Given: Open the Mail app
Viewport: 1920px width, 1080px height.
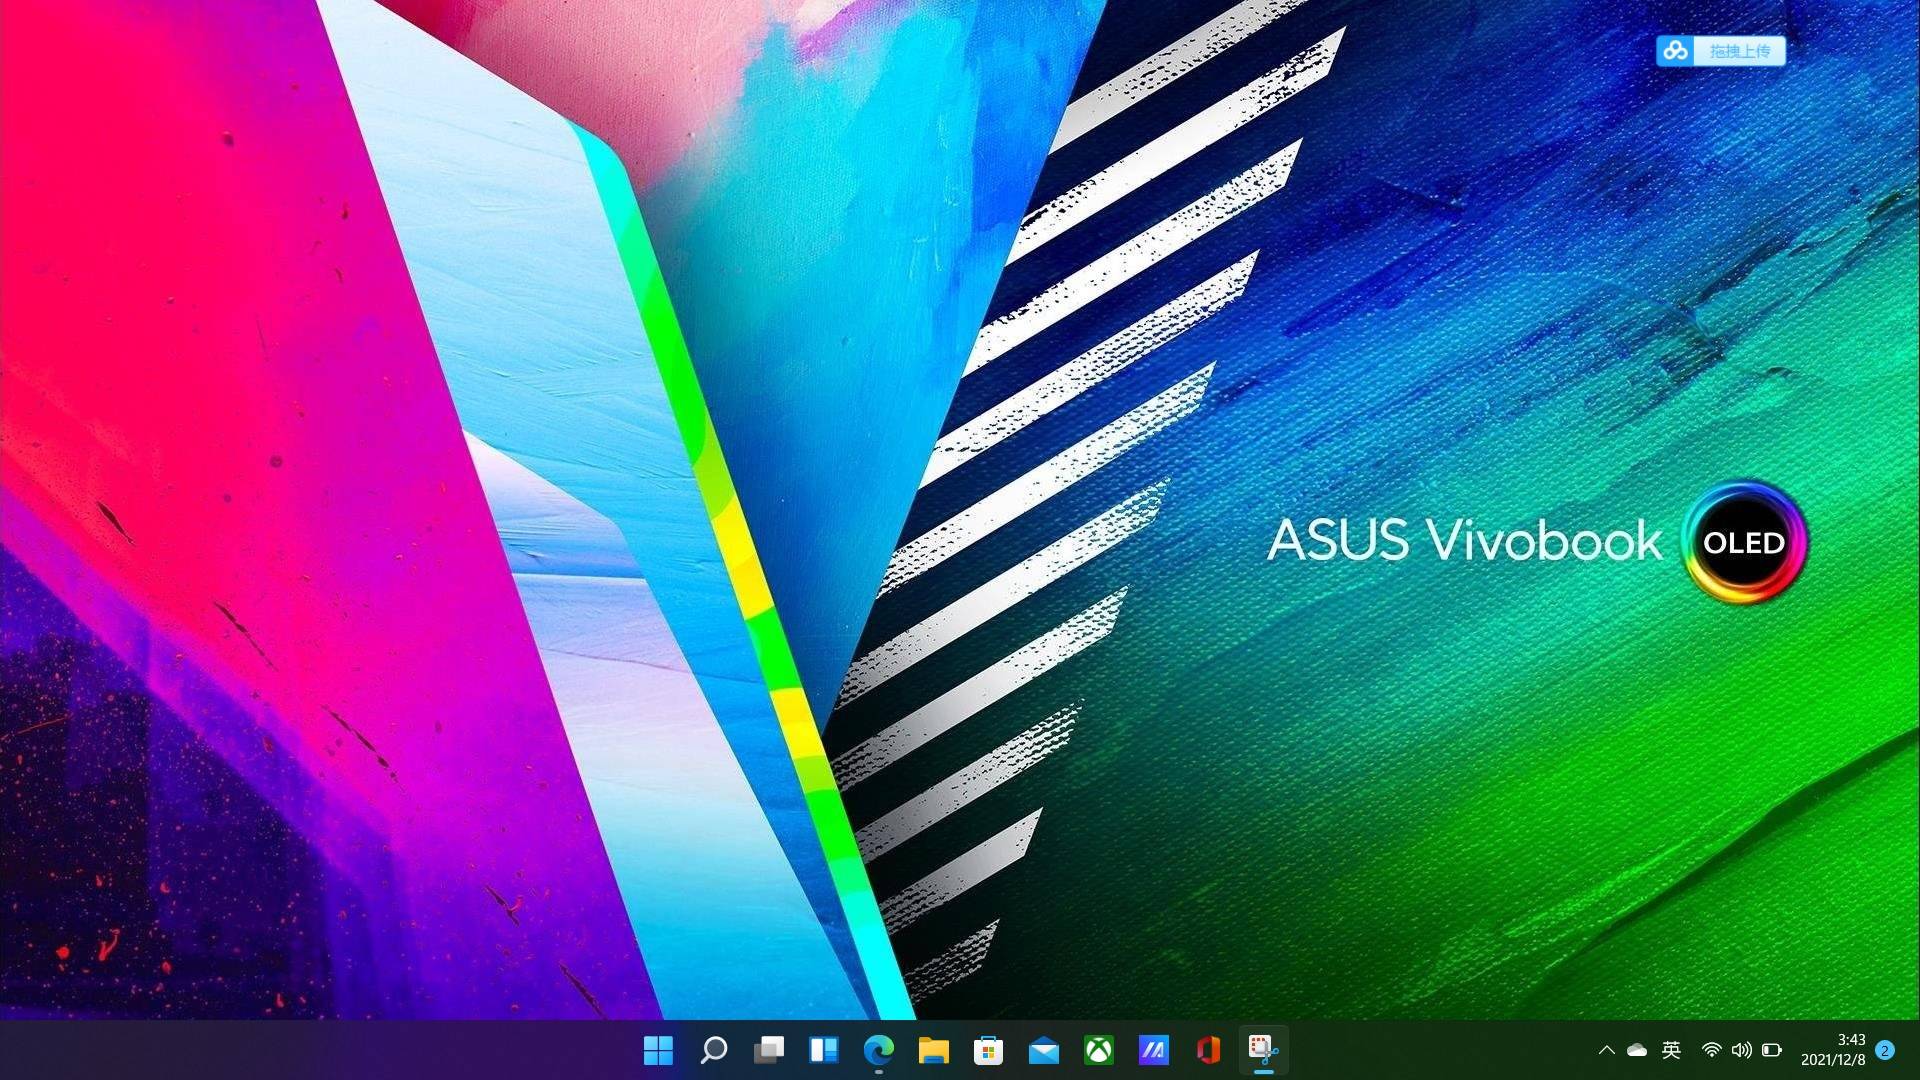Looking at the screenshot, I should tap(1043, 1050).
